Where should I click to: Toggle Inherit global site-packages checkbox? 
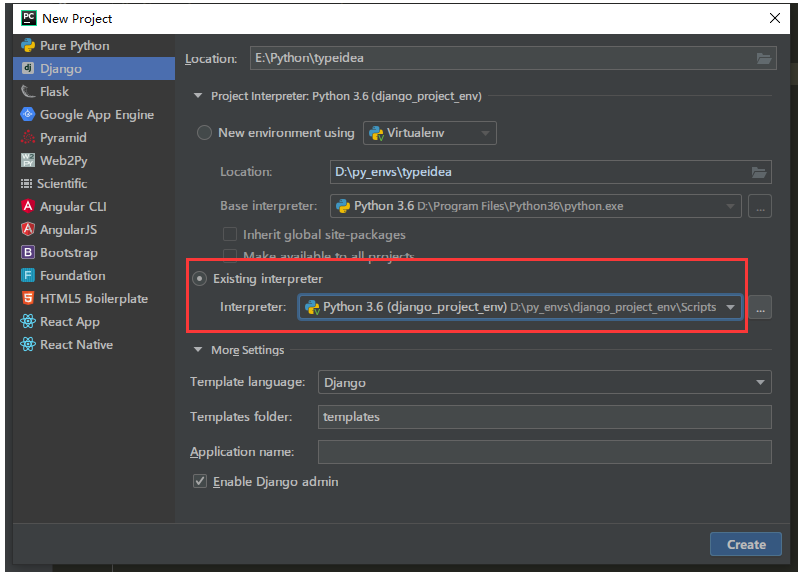[x=230, y=234]
